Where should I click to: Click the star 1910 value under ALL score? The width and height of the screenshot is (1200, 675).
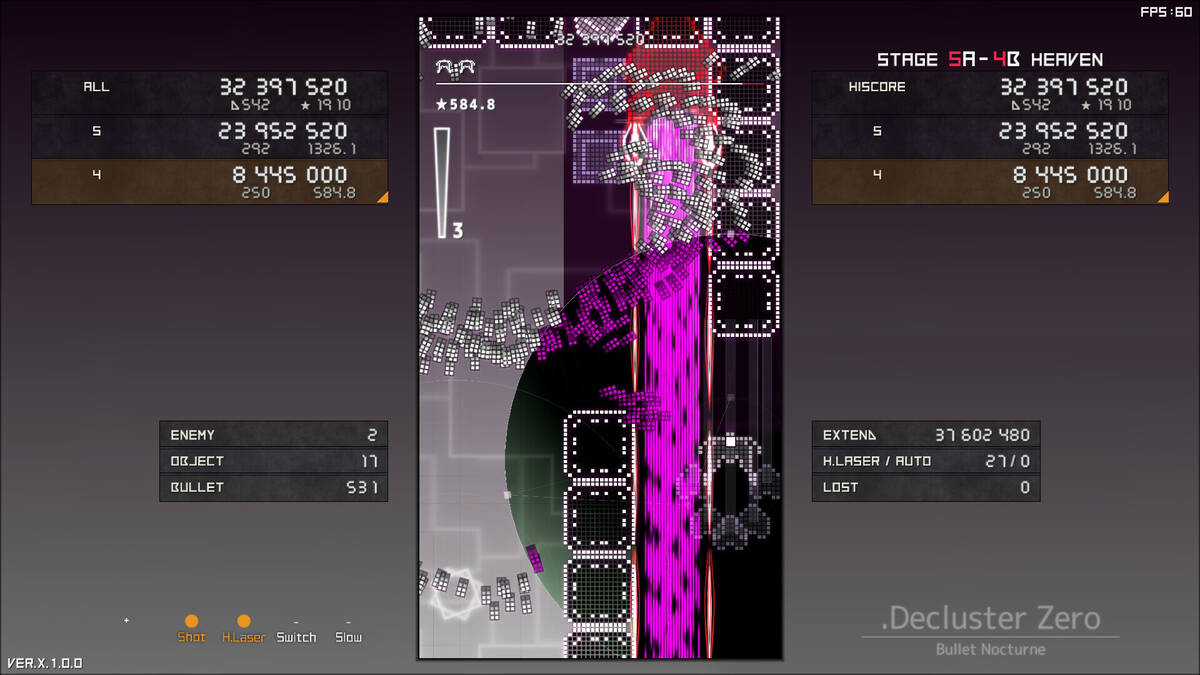click(x=326, y=105)
